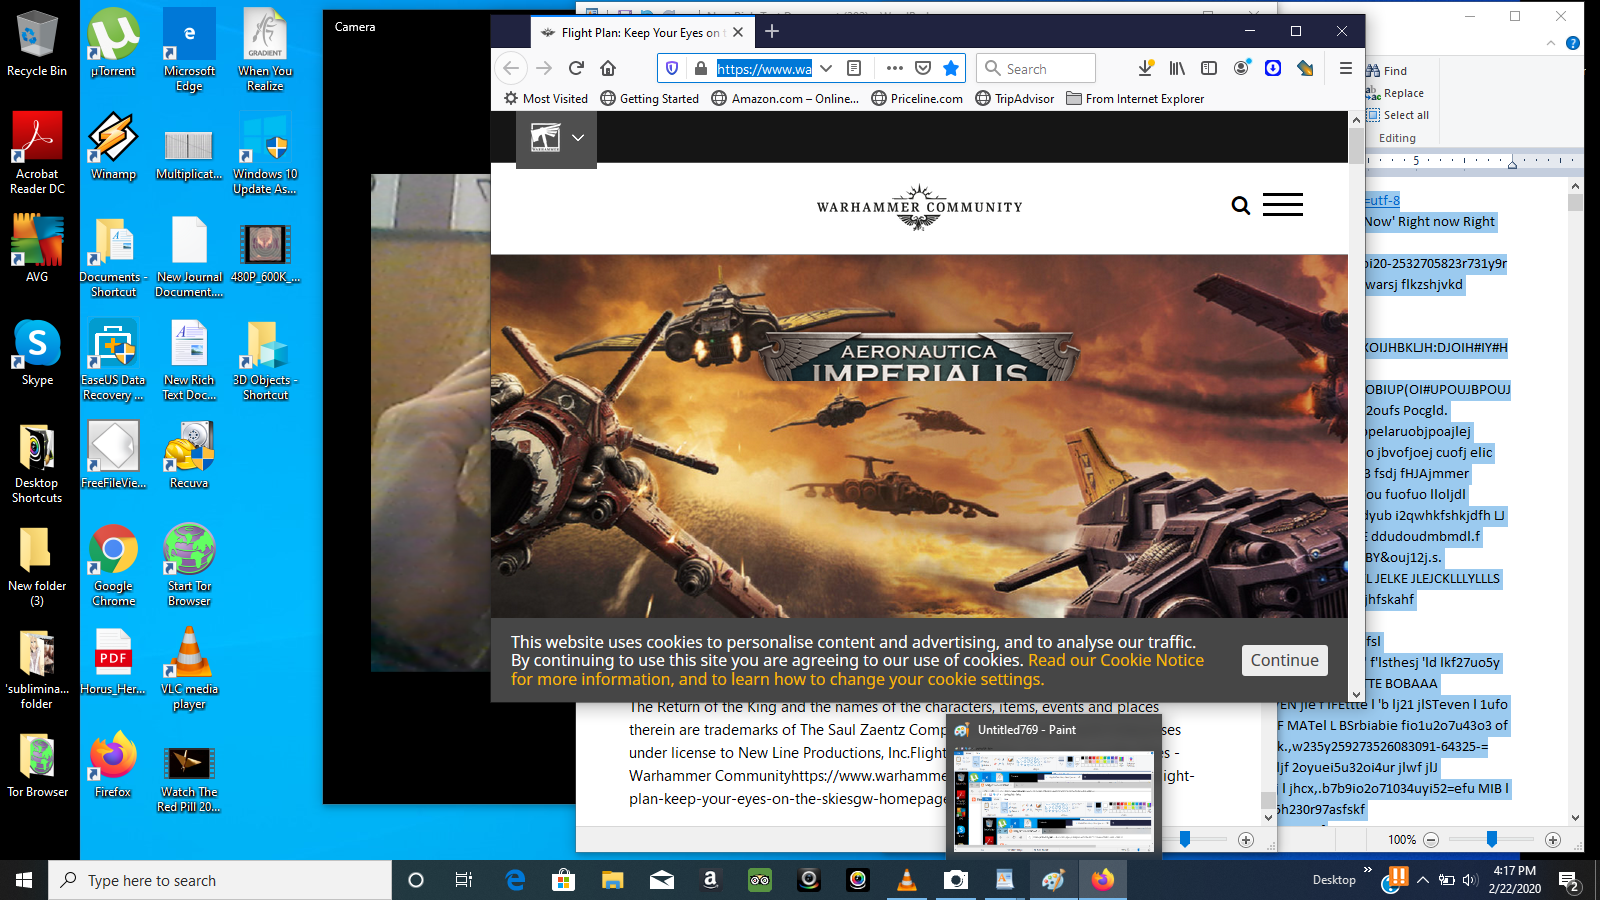Viewport: 1600px width, 900px height.
Task: Open Priceline.com bookmark
Action: [917, 98]
